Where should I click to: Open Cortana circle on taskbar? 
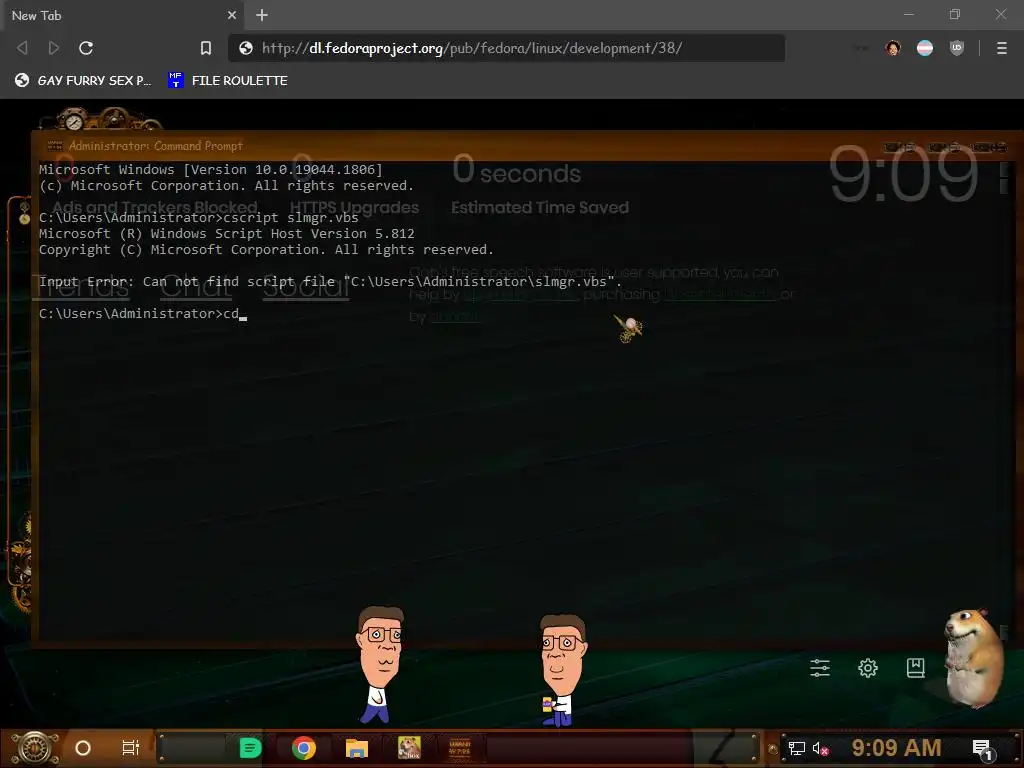[x=83, y=748]
